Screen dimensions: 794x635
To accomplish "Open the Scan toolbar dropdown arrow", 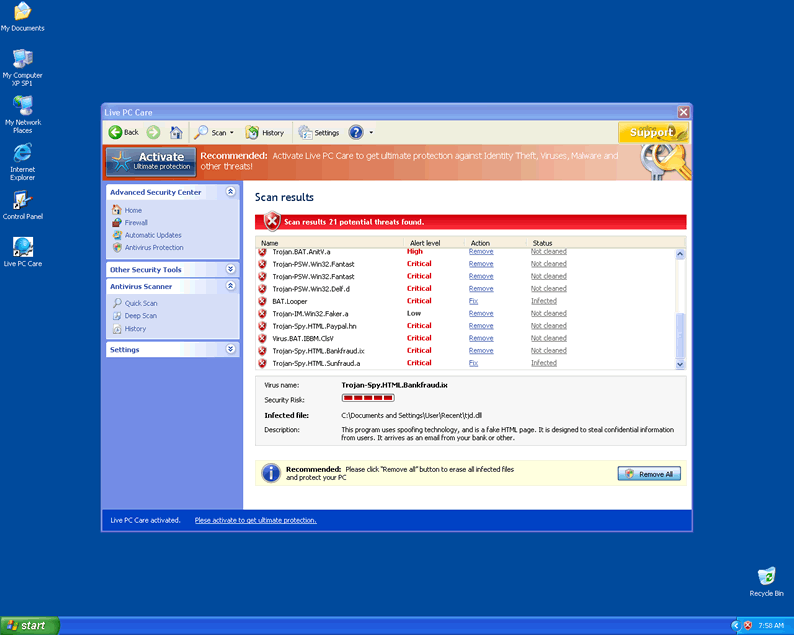I will (232, 133).
